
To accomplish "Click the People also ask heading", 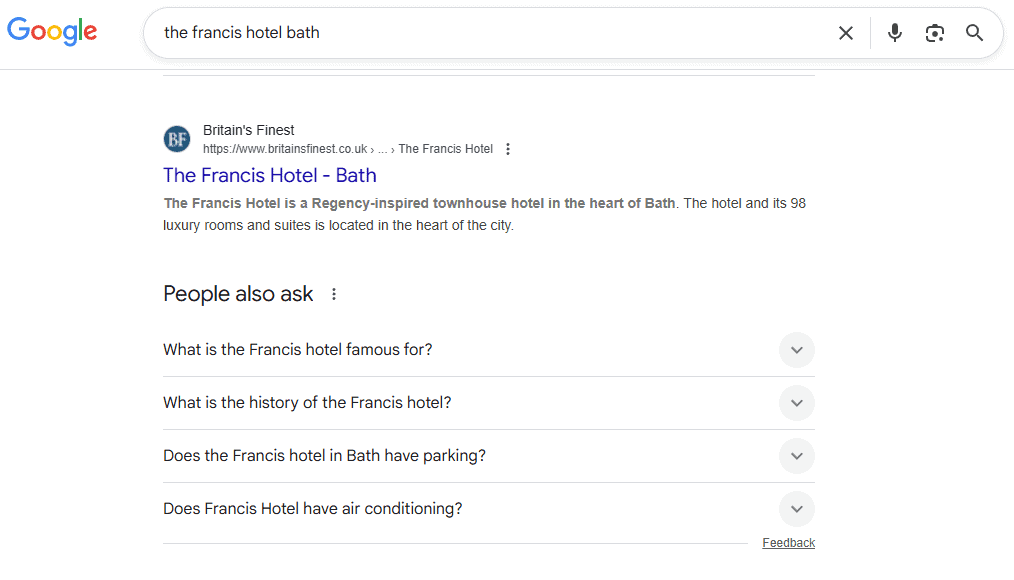I will click(x=237, y=293).
